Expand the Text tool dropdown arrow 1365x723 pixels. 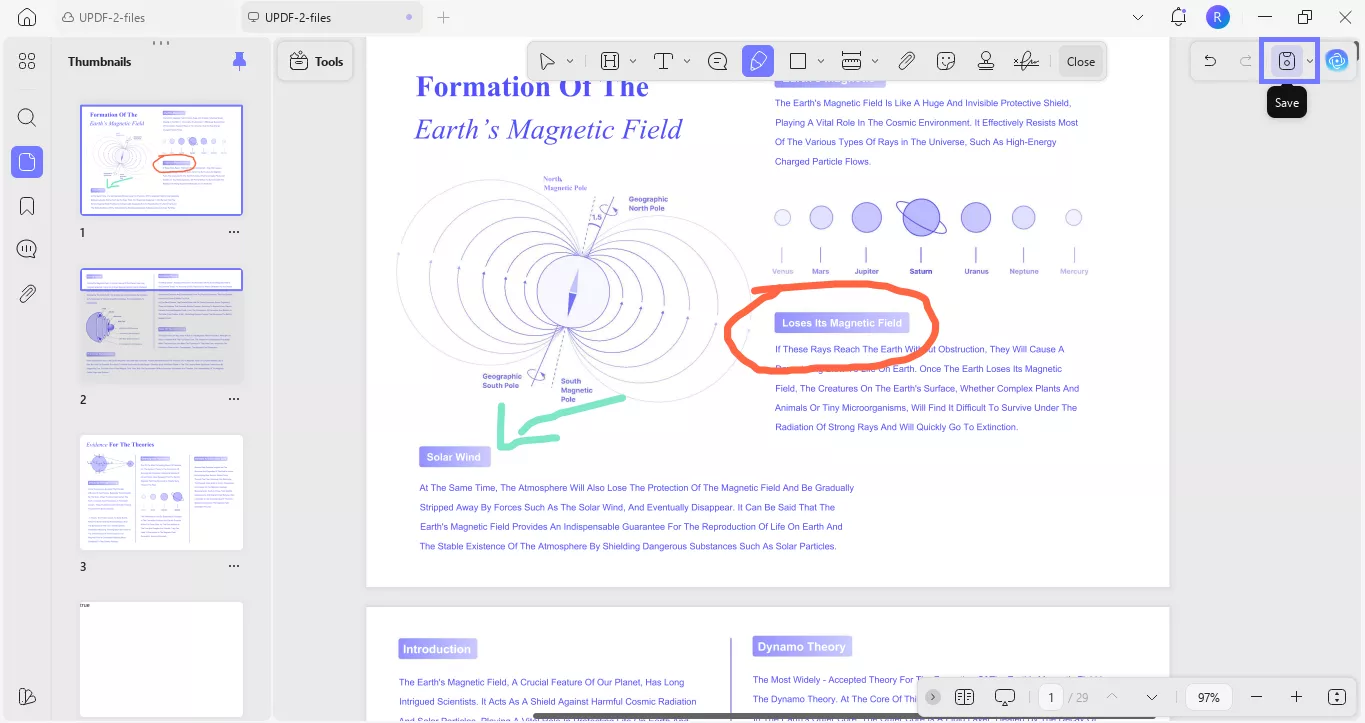tap(687, 62)
